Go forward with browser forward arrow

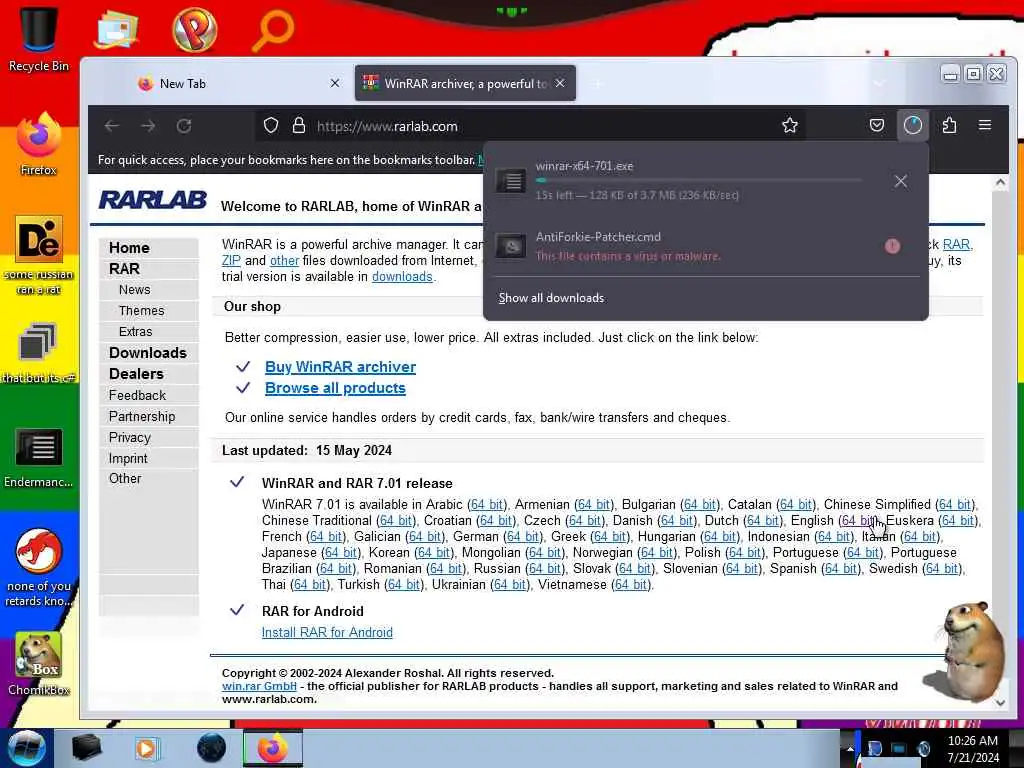click(148, 126)
